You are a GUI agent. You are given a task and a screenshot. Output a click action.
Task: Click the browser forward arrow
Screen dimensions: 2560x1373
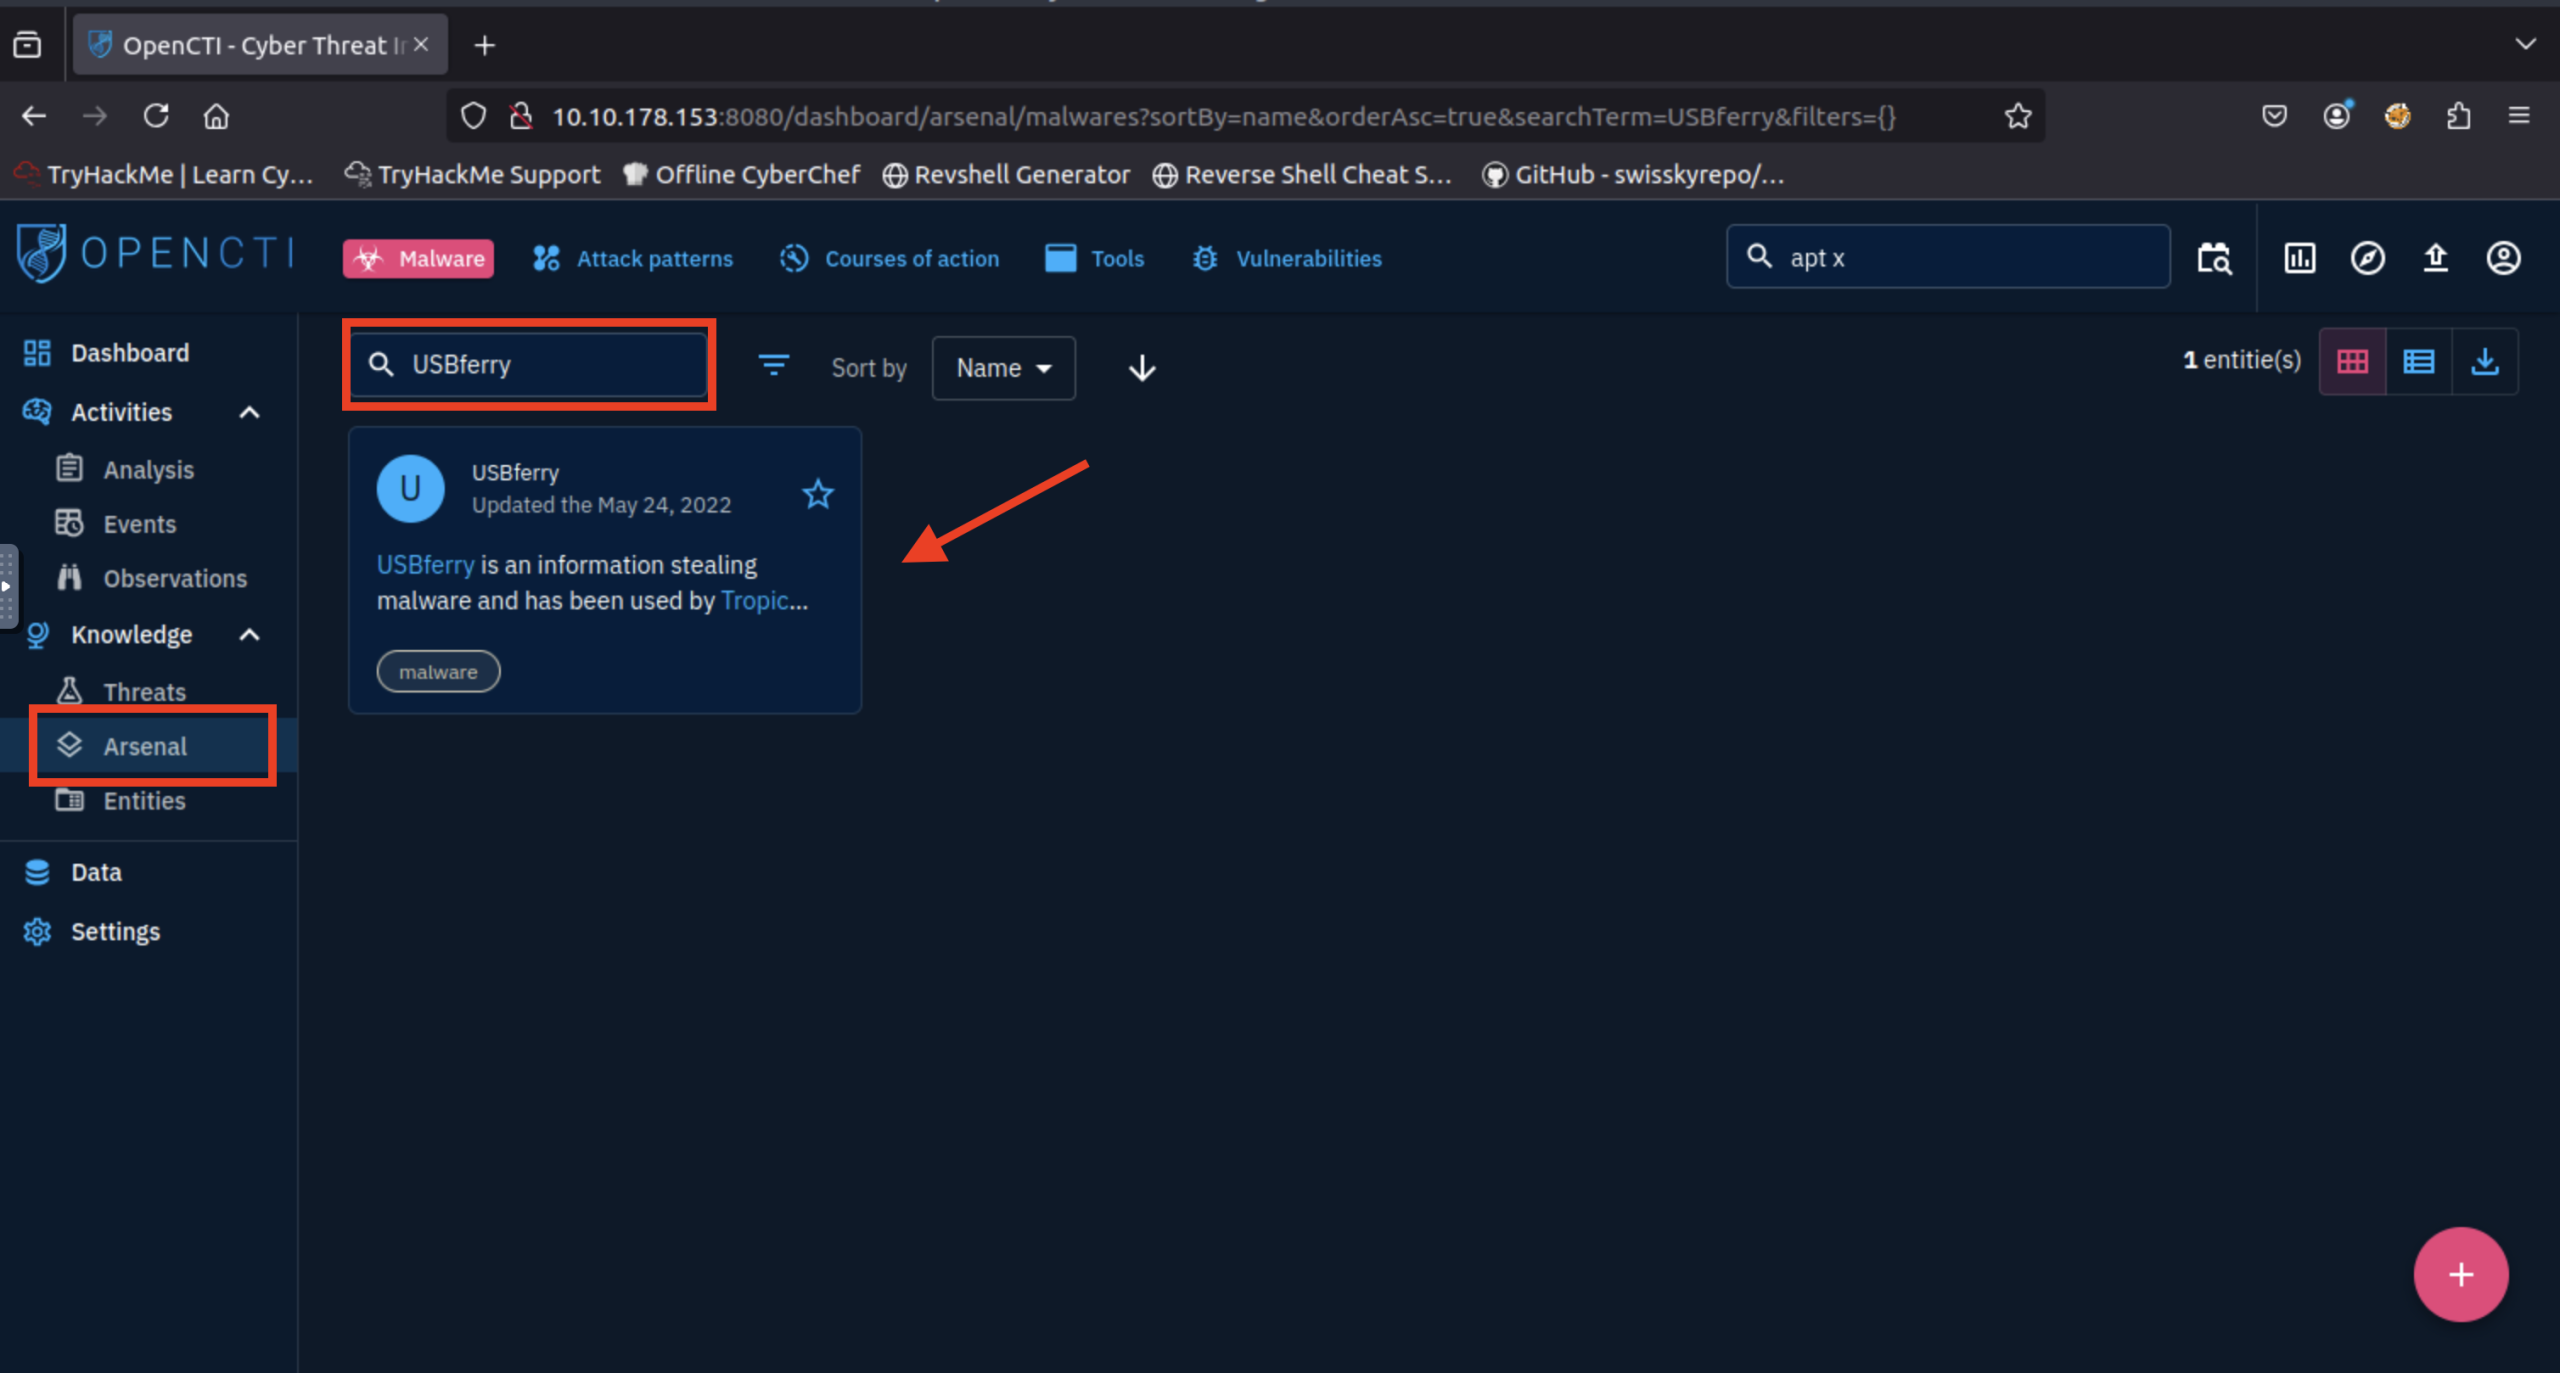pos(95,116)
